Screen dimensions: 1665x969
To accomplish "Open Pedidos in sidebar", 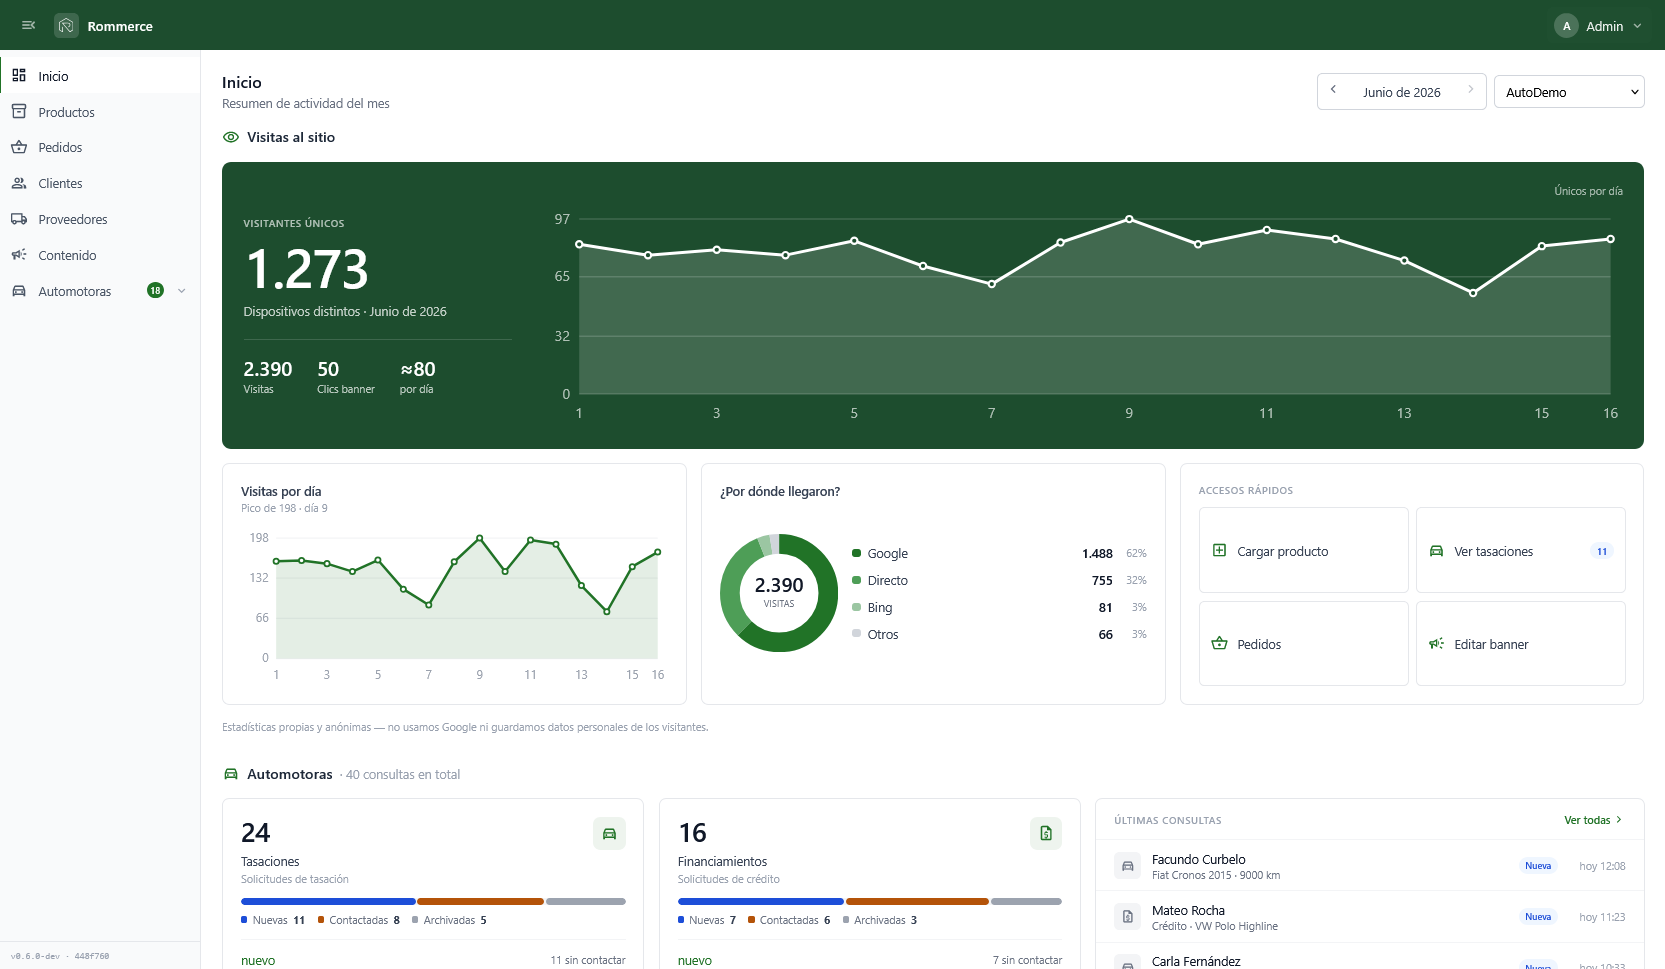I will [100, 147].
